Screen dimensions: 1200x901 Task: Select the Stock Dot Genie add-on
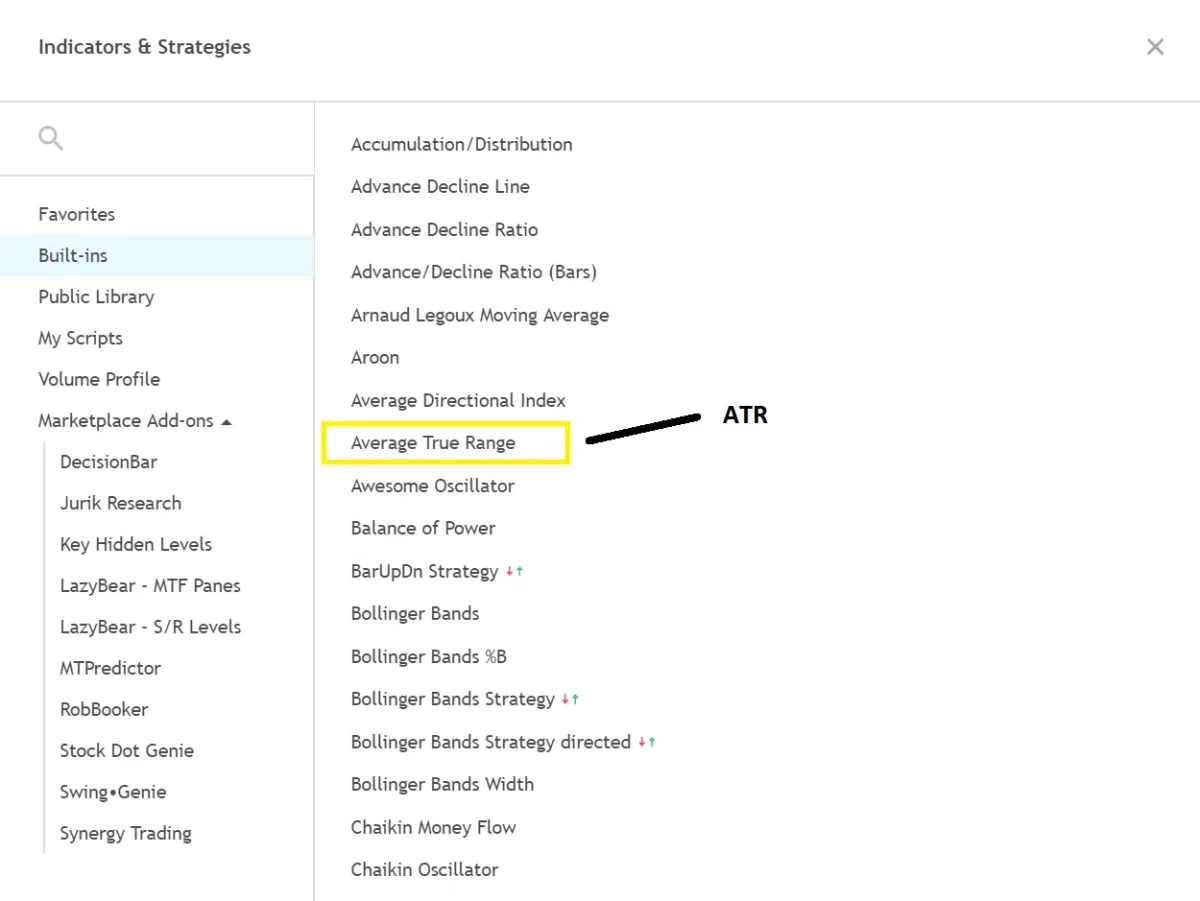127,751
